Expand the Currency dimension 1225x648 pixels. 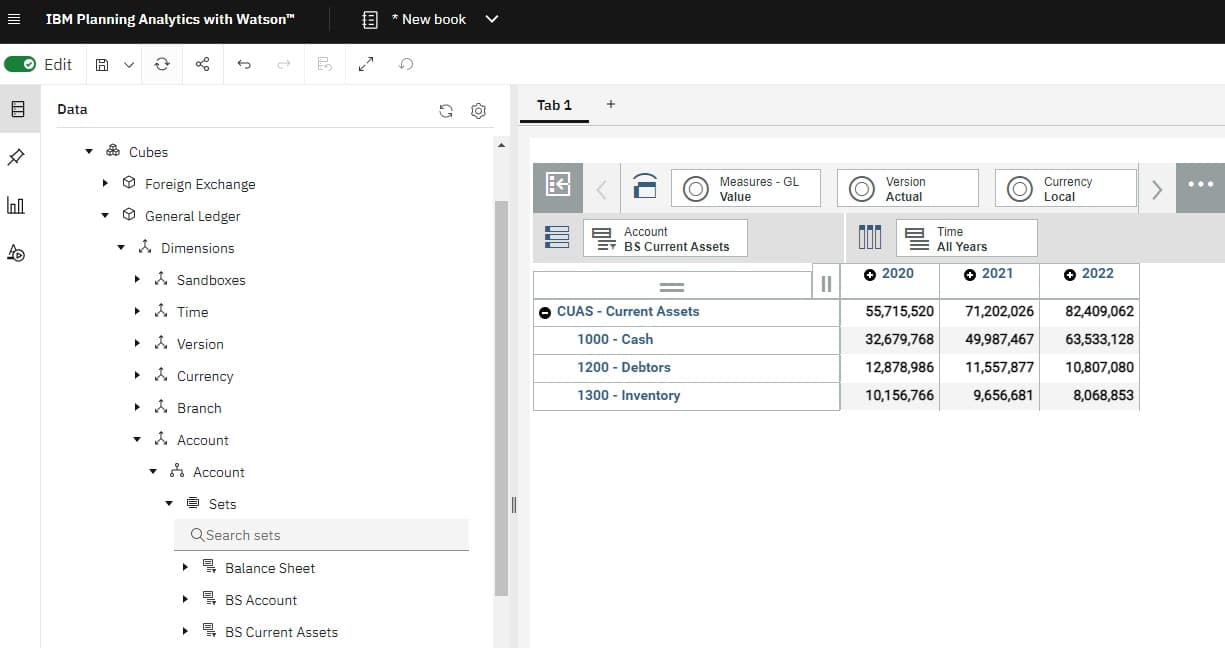pyautogui.click(x=138, y=376)
